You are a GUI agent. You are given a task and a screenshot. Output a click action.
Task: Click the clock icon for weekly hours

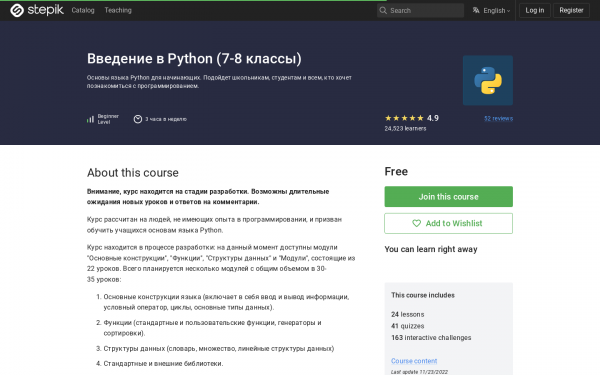click(138, 119)
